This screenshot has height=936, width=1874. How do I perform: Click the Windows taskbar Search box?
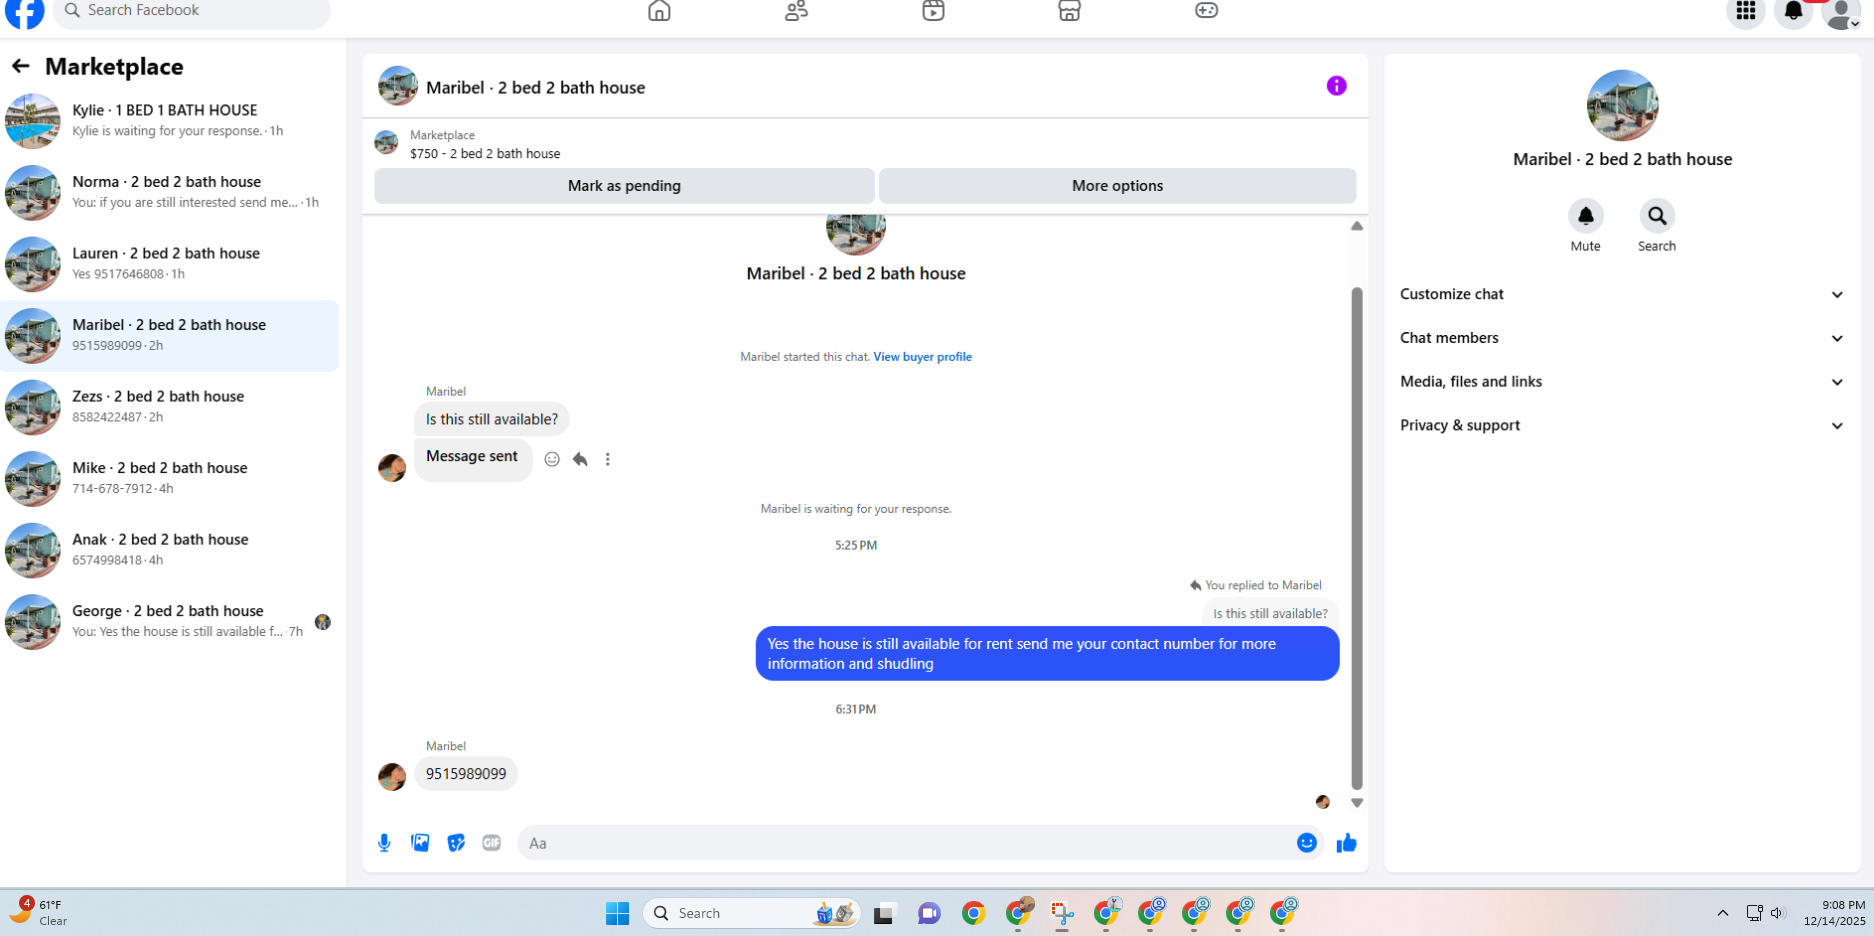click(x=752, y=913)
